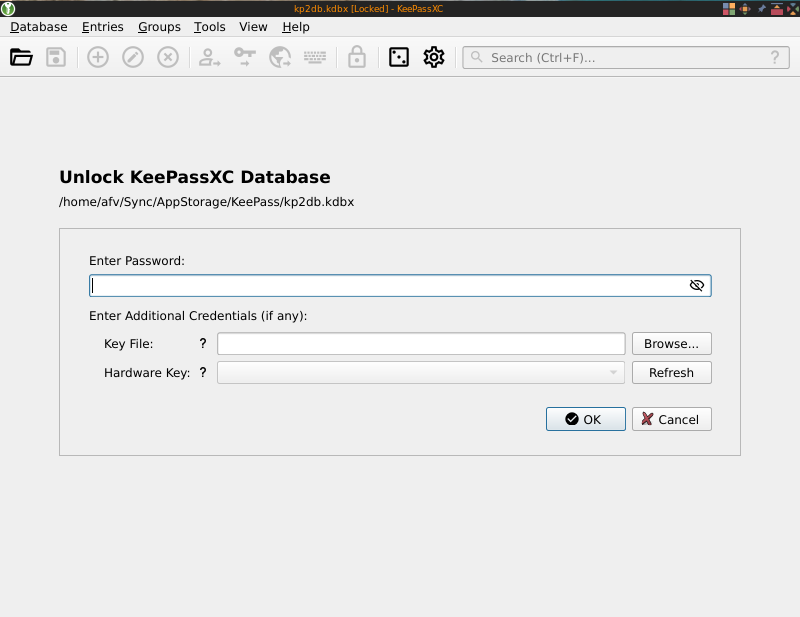Click colorful grid icon in title bar
Screen dimensions: 800x617
729,9
